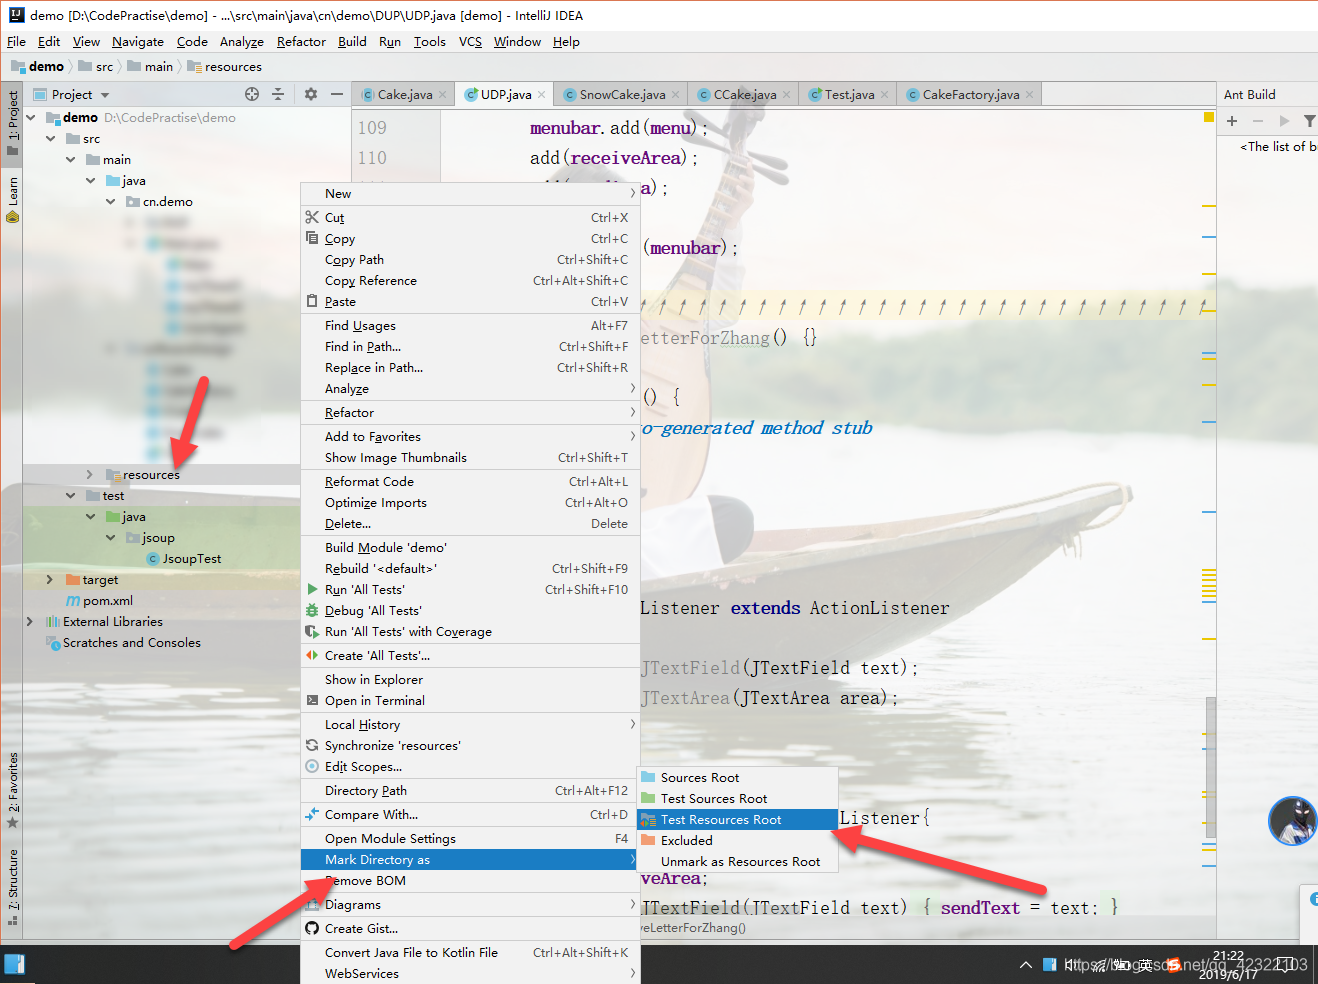The height and width of the screenshot is (984, 1318).
Task: Expand the resources folder node
Action: tap(90, 474)
